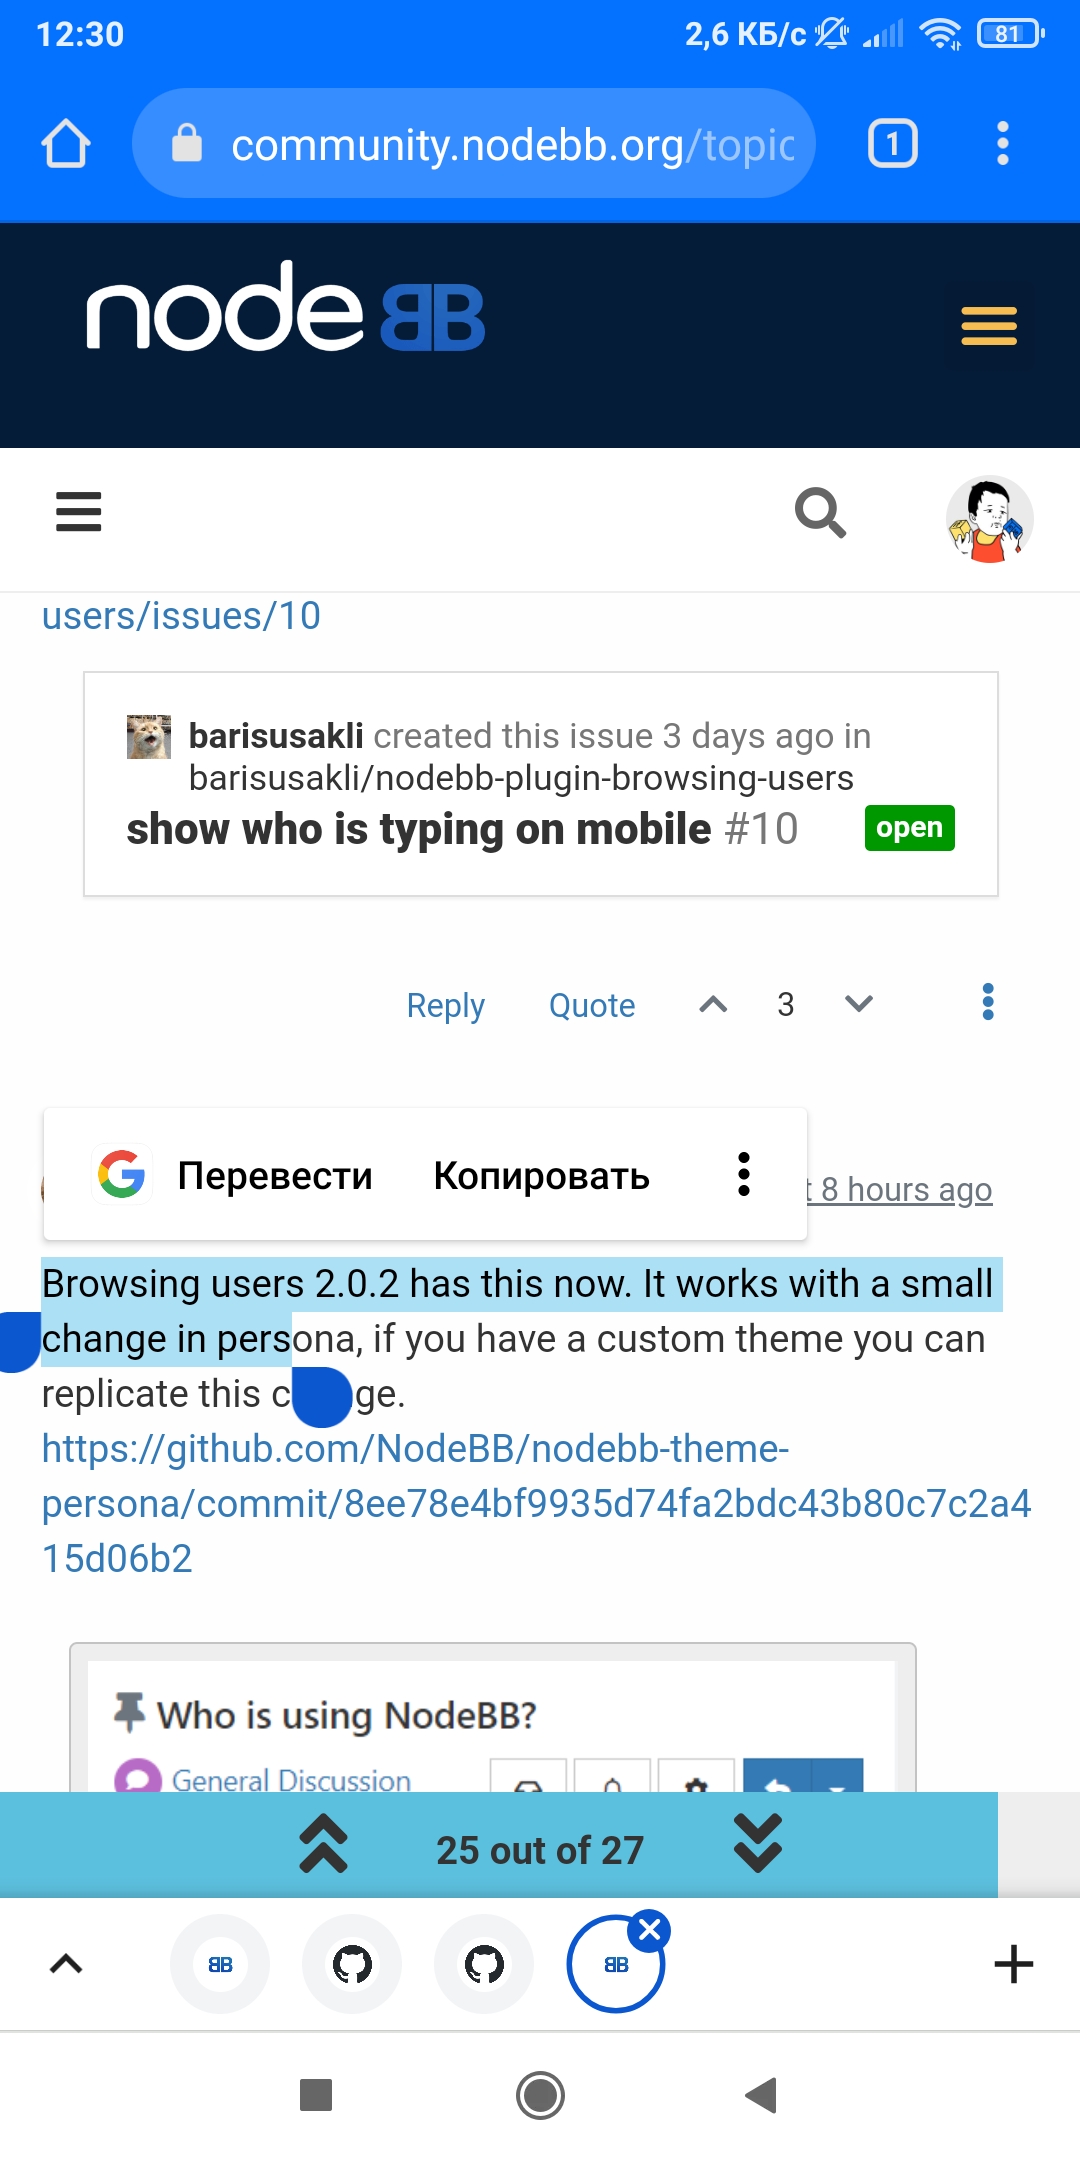The image size is (1080, 2160).
Task: Jump to first post using double chevron up
Action: pos(322,1847)
